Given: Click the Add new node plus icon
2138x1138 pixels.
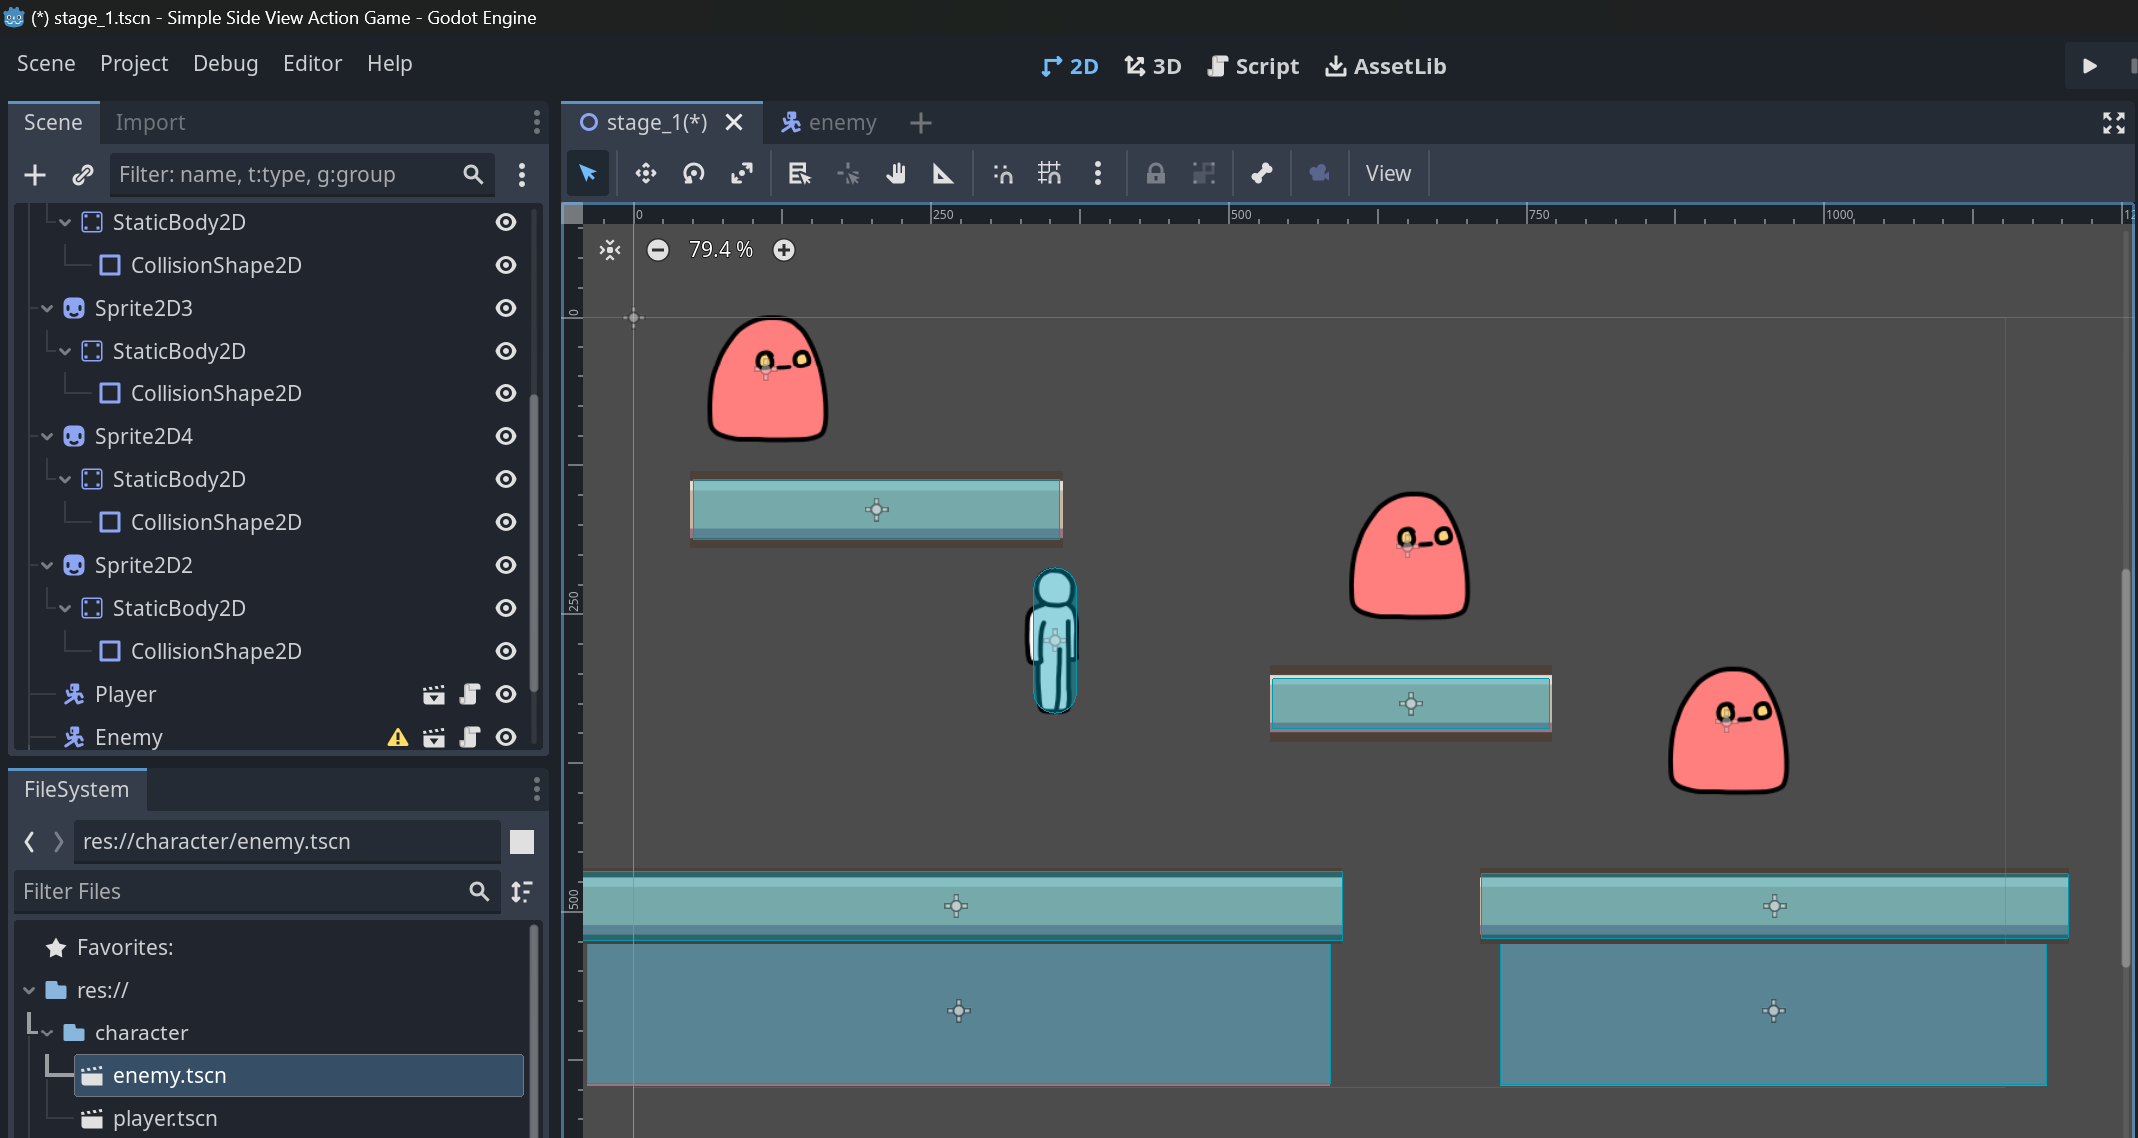Looking at the screenshot, I should [35, 175].
